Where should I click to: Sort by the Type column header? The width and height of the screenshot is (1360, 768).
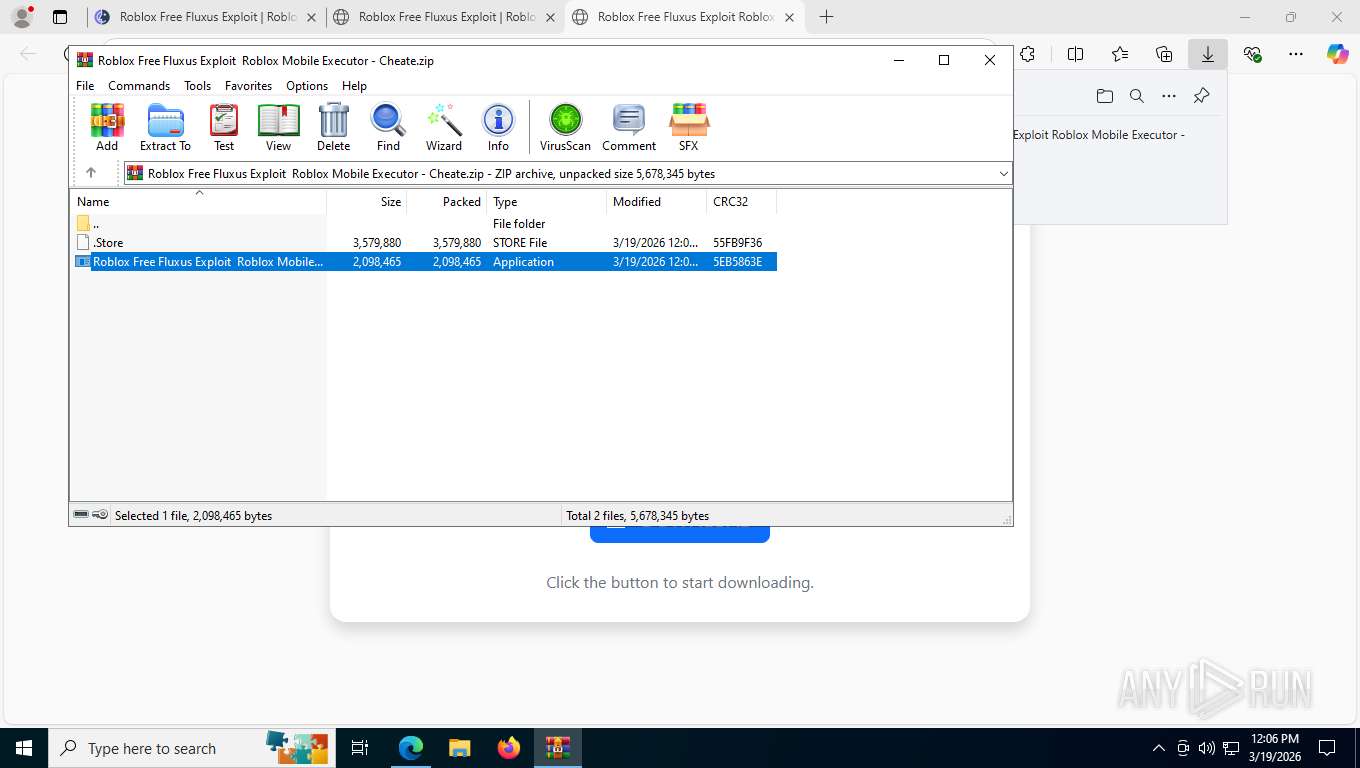pos(547,201)
